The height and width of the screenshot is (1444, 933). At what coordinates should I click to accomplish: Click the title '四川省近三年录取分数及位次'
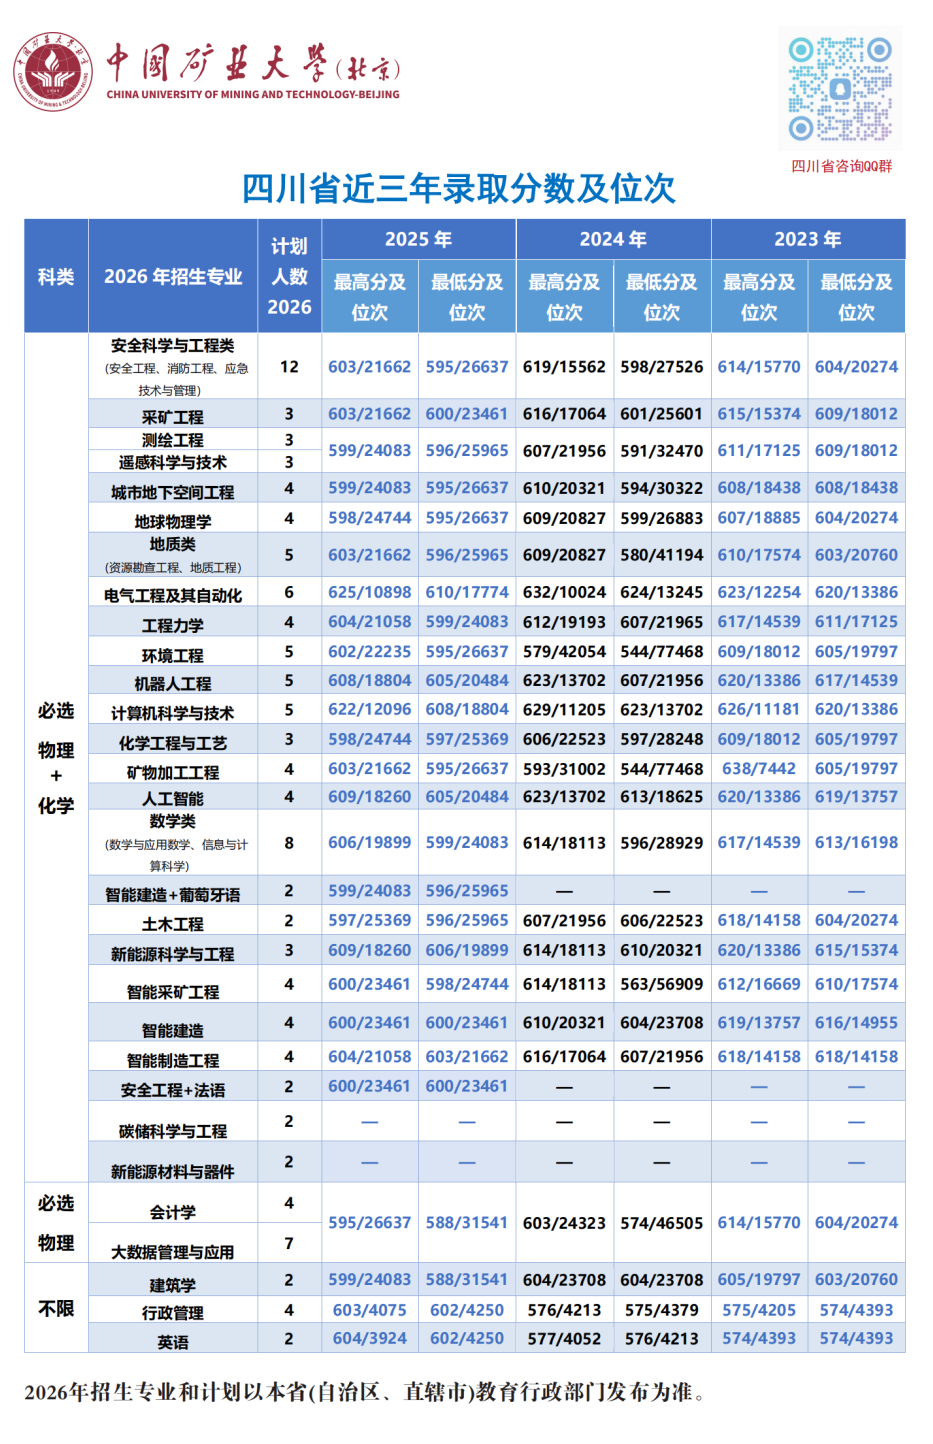(x=458, y=188)
